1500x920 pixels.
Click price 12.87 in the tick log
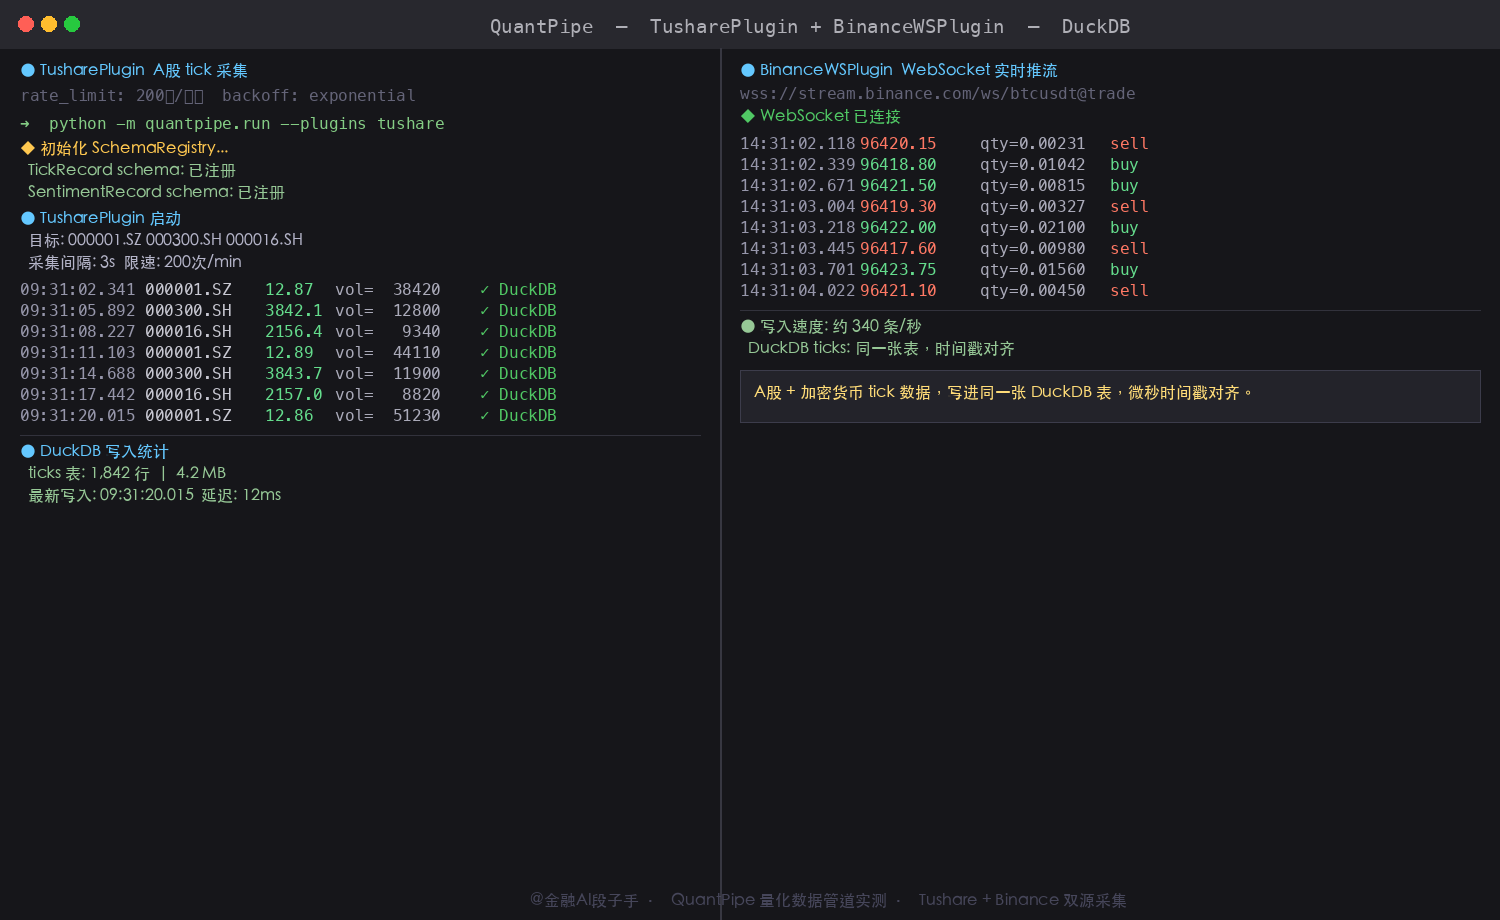coord(289,290)
